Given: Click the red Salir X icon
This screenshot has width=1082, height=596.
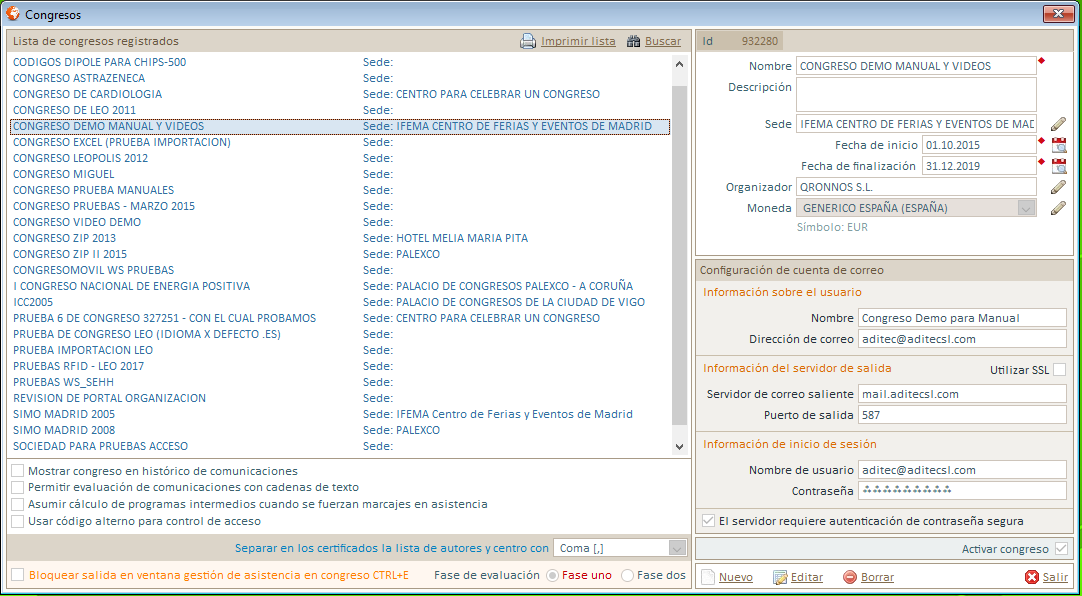Looking at the screenshot, I should coord(1032,577).
